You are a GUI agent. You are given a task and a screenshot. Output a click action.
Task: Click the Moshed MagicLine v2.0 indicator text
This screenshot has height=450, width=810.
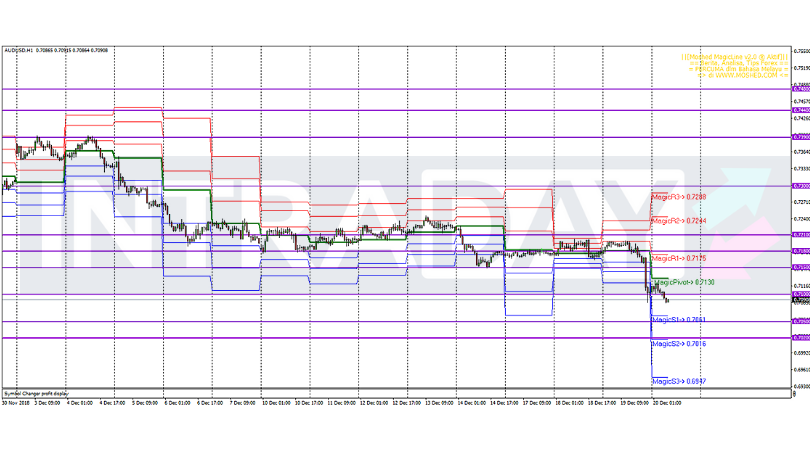click(734, 57)
